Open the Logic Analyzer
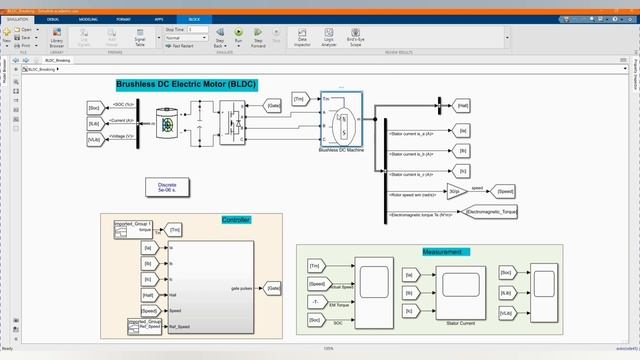 pos(329,37)
